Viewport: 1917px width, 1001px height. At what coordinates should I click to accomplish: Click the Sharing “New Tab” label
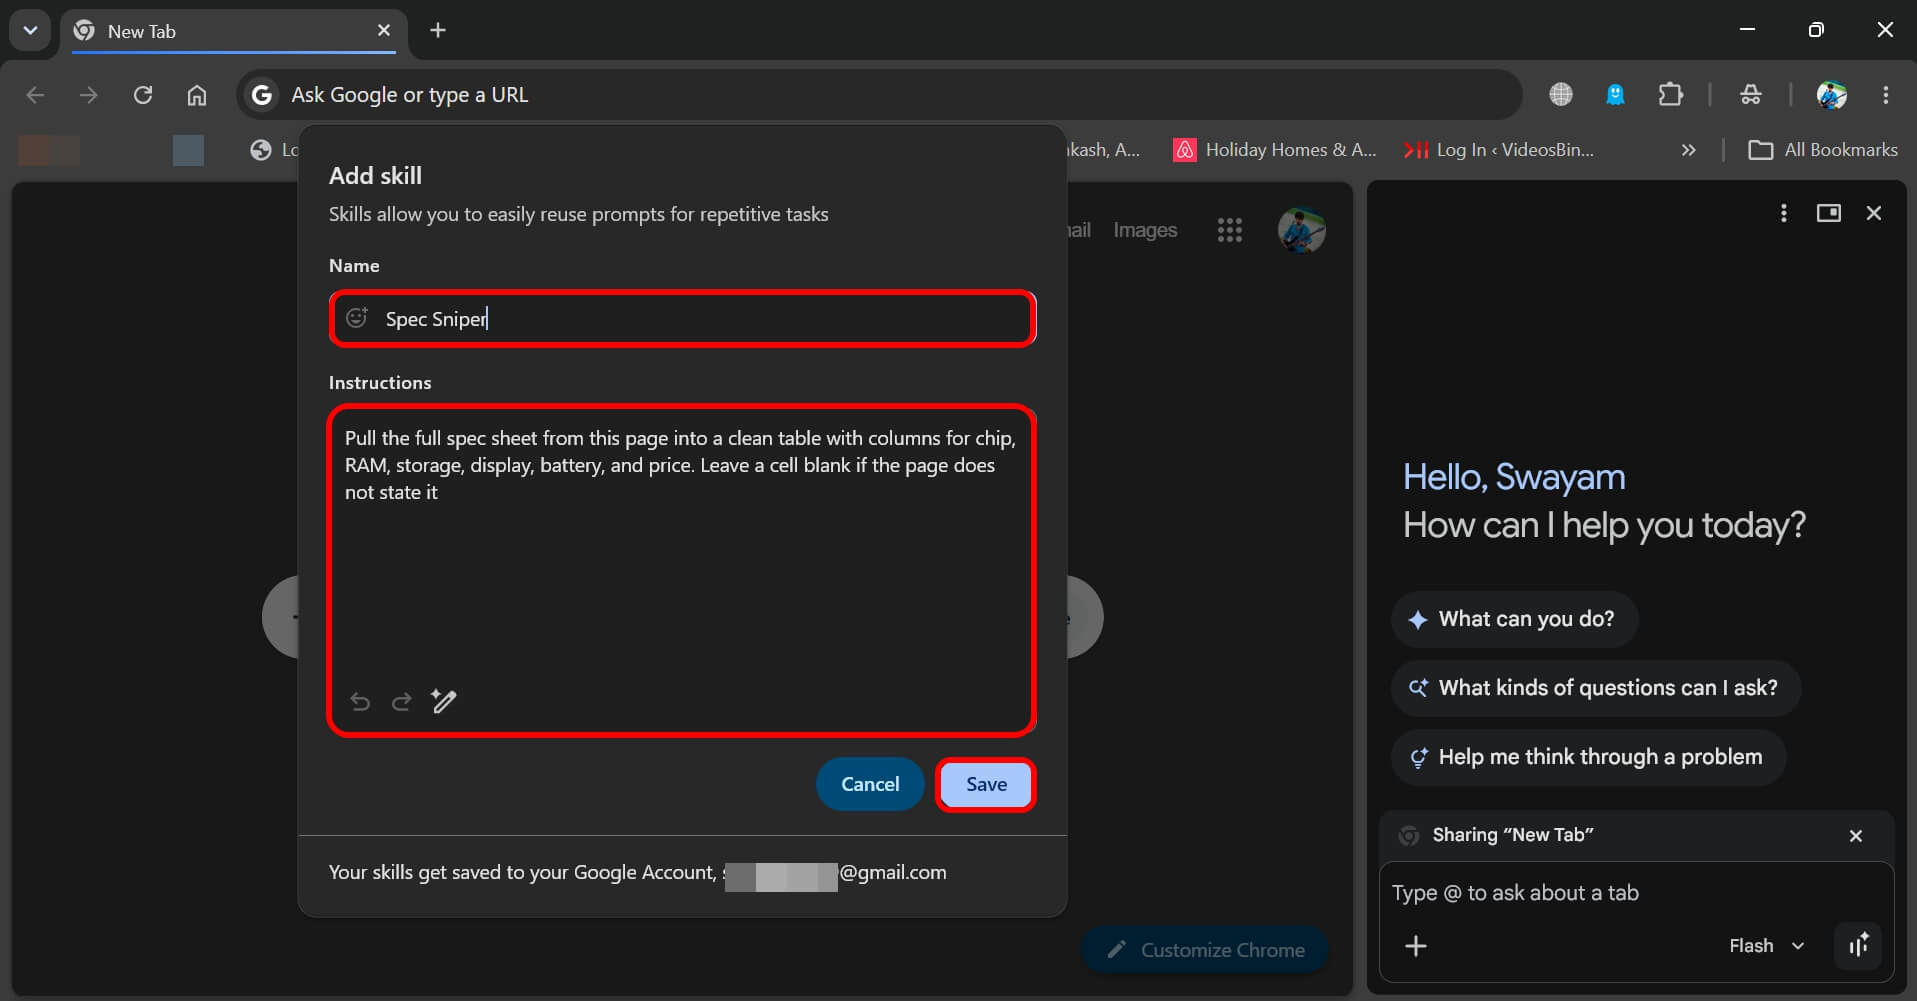point(1512,835)
